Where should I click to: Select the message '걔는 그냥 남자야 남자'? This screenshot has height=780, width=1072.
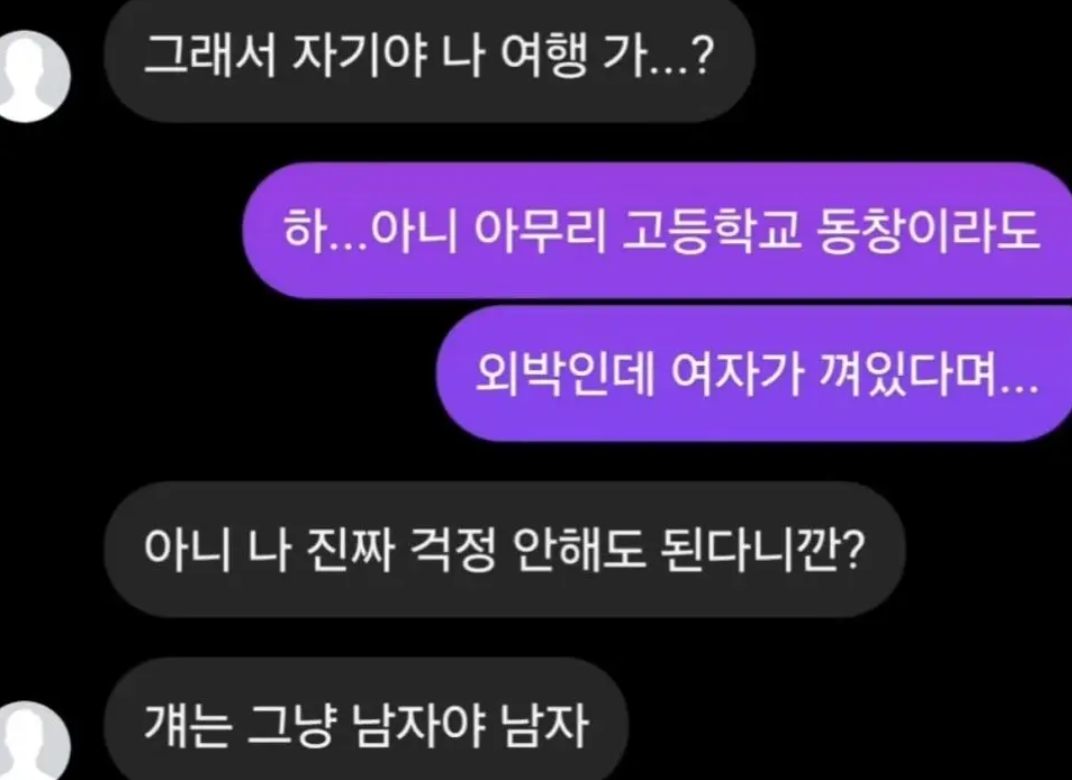366,720
